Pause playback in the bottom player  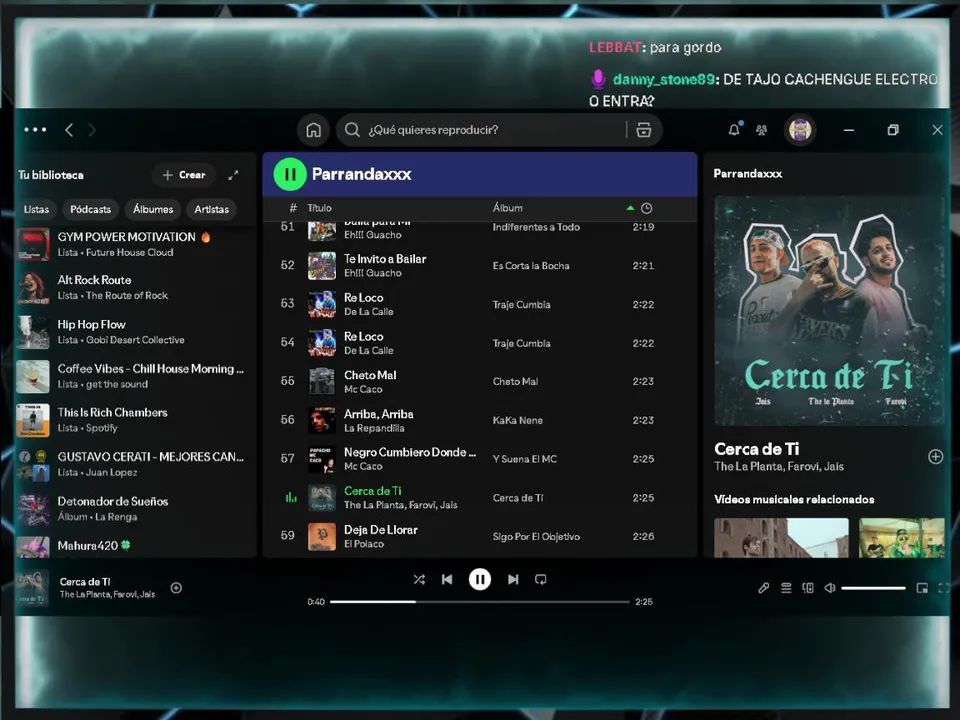479,579
